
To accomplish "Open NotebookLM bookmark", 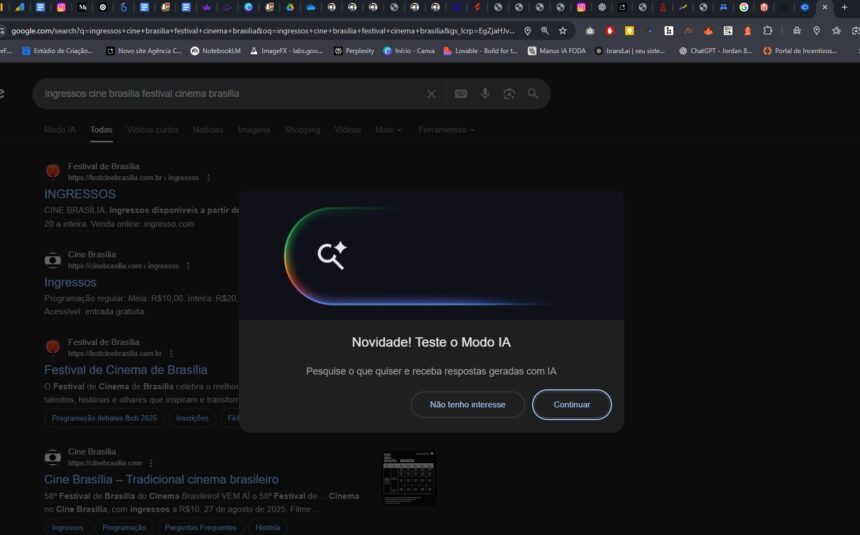I will [x=216, y=51].
